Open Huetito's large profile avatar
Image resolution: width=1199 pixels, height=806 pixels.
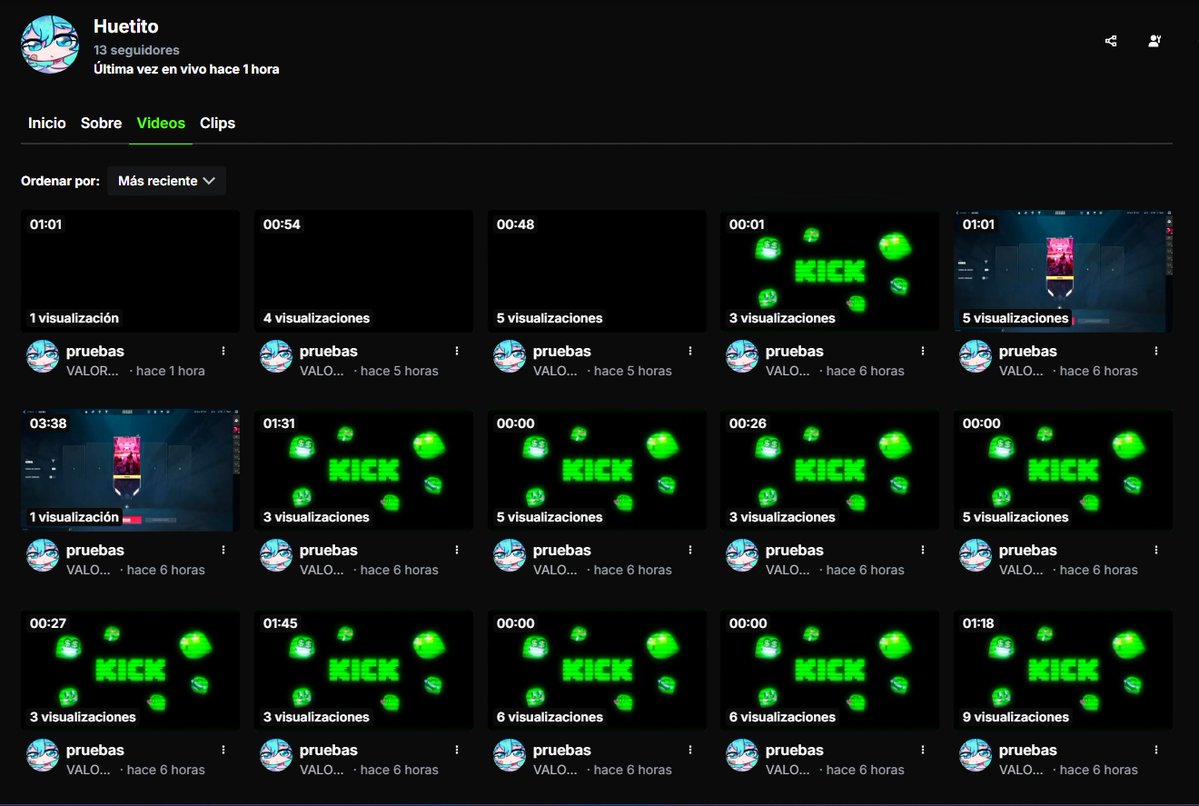point(50,44)
